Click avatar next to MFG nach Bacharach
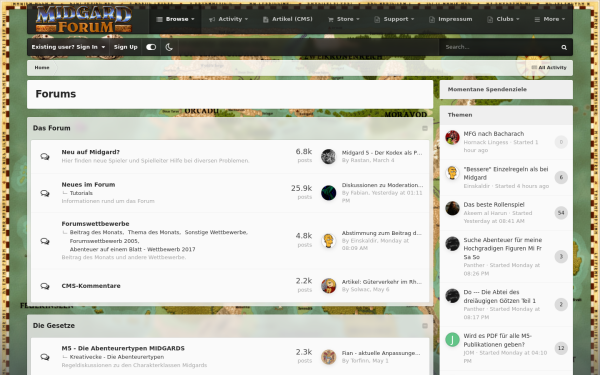 [x=452, y=137]
